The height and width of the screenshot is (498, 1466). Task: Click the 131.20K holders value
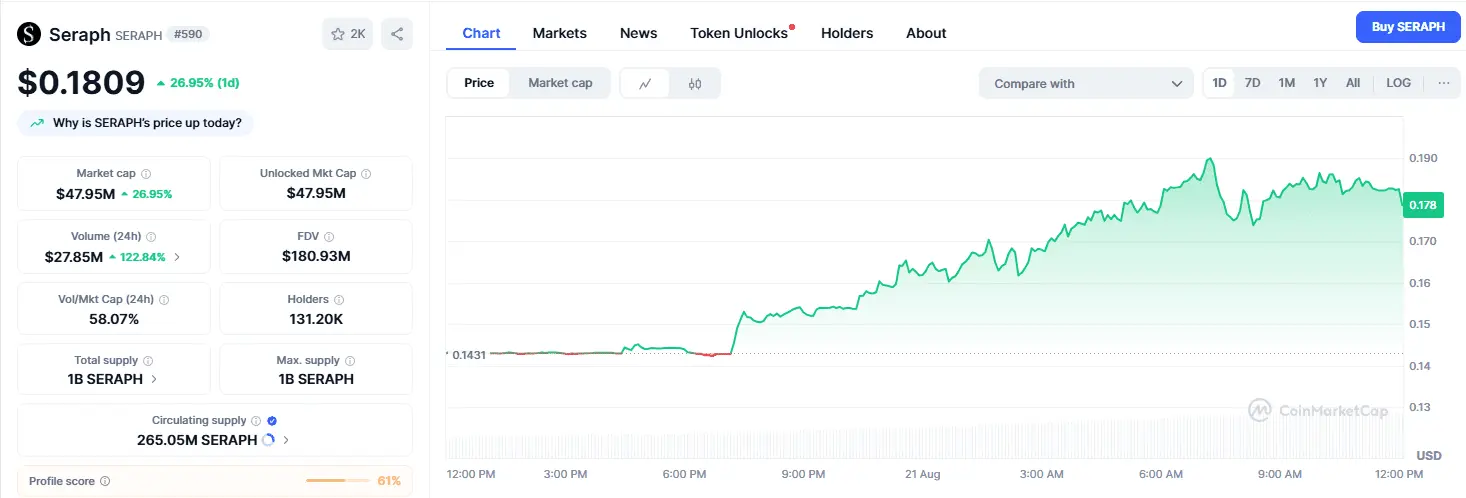click(316, 319)
